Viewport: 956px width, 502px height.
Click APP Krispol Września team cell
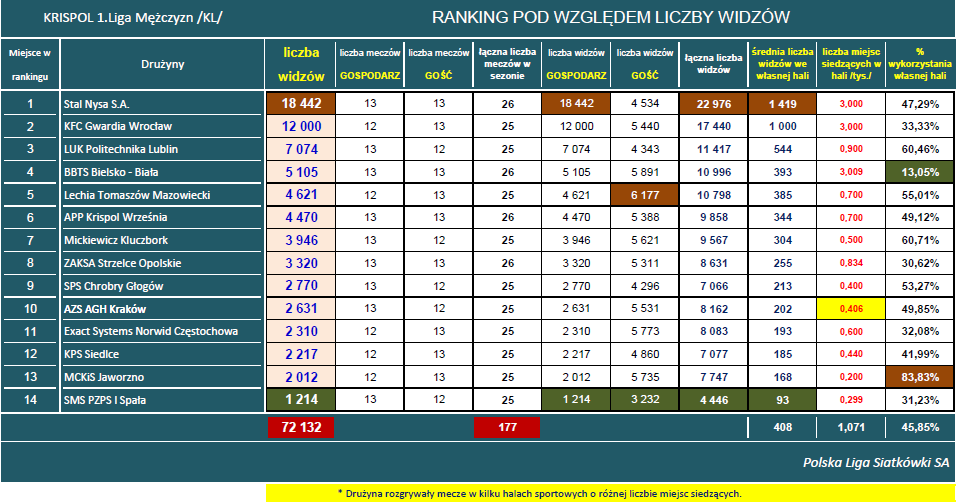click(x=115, y=217)
